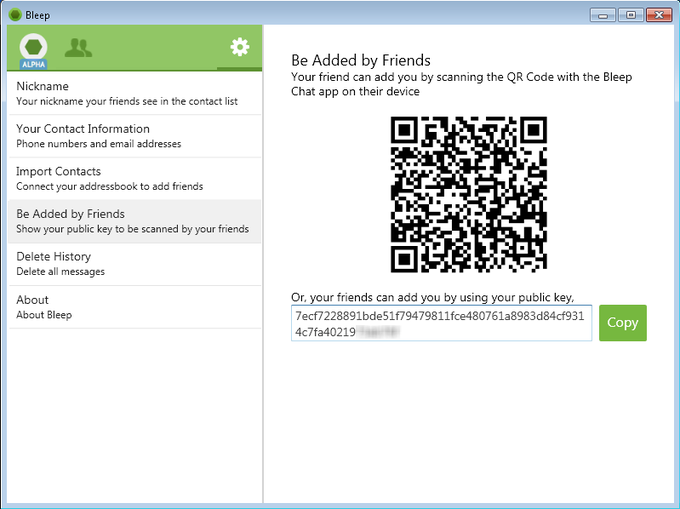Minimize the Bleep window
The image size is (680, 509).
(602, 15)
